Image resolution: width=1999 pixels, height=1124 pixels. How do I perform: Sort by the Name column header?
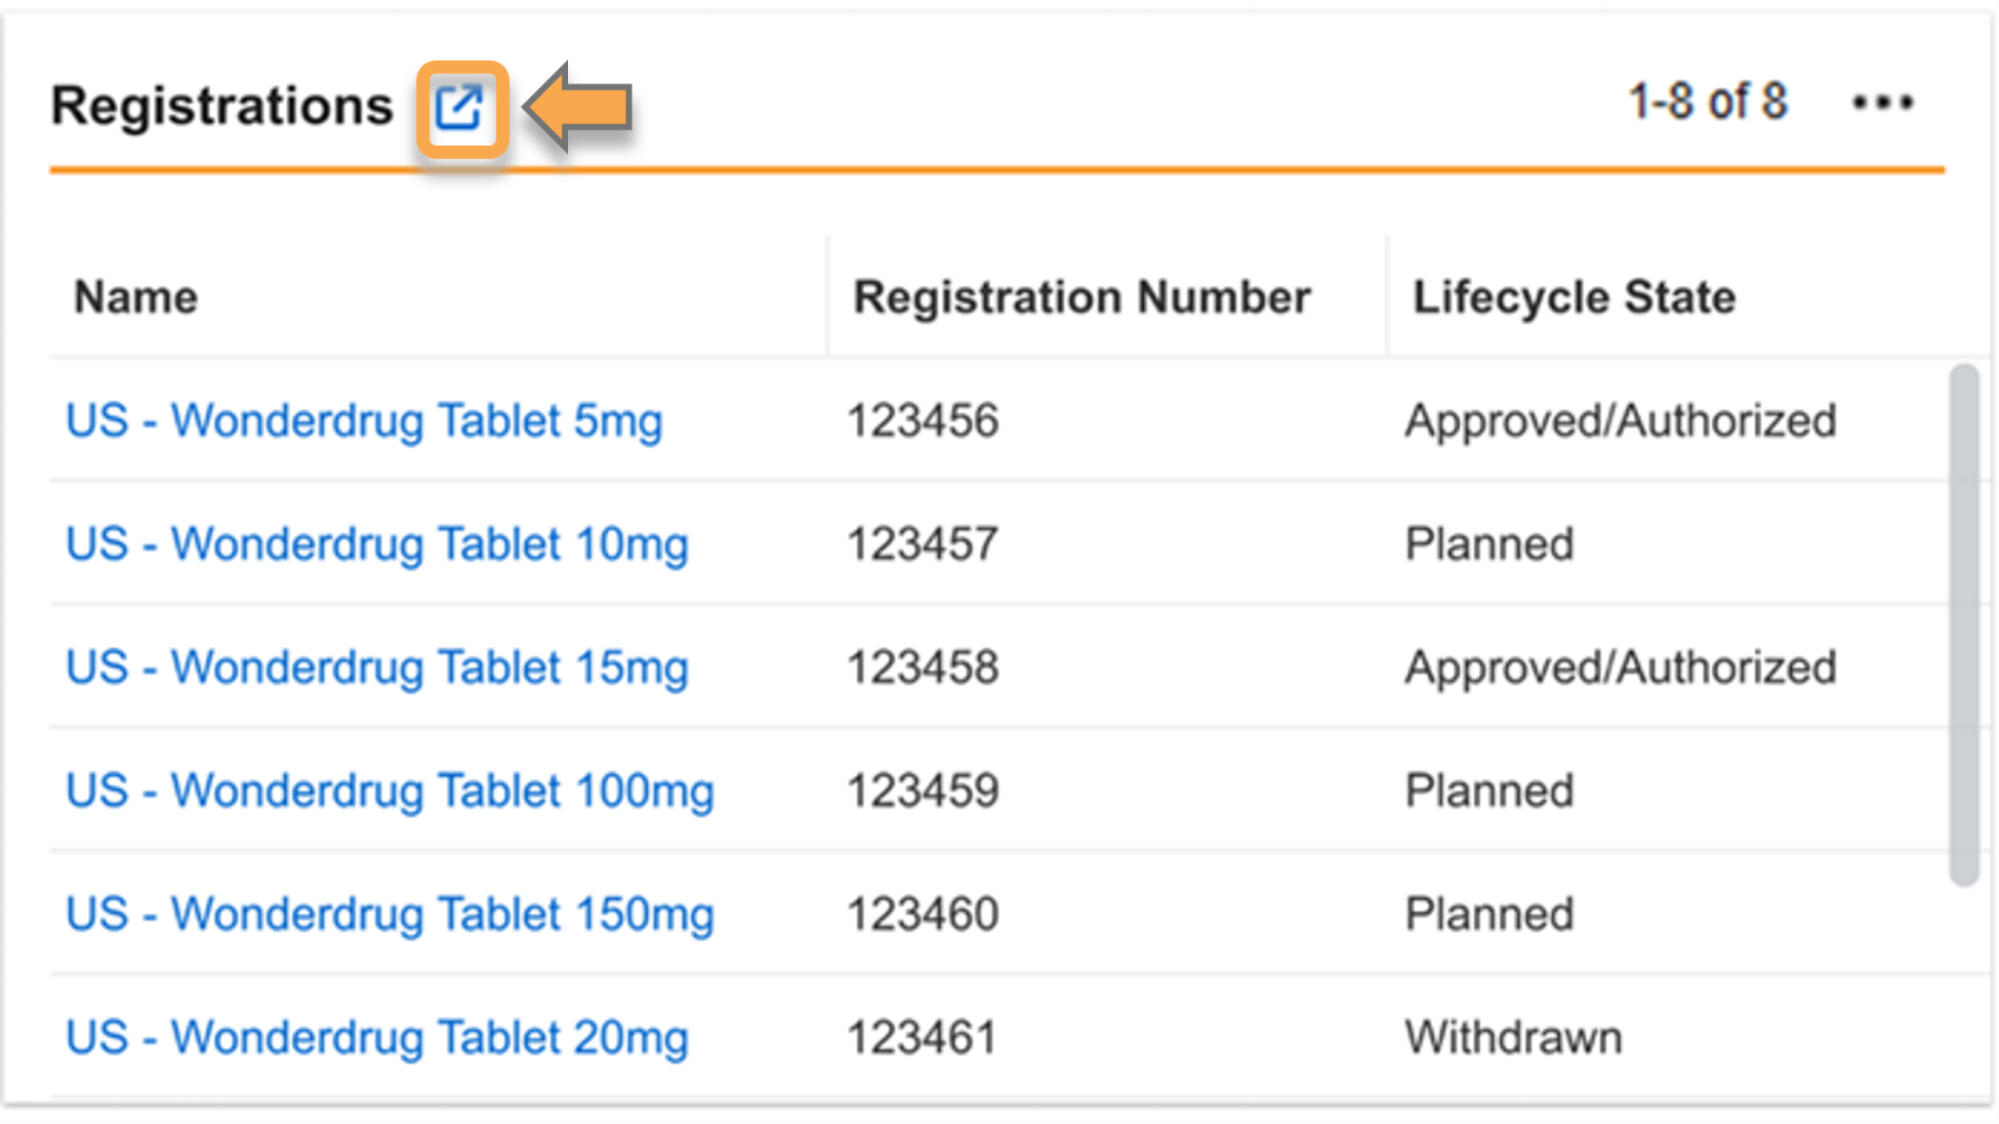[136, 297]
